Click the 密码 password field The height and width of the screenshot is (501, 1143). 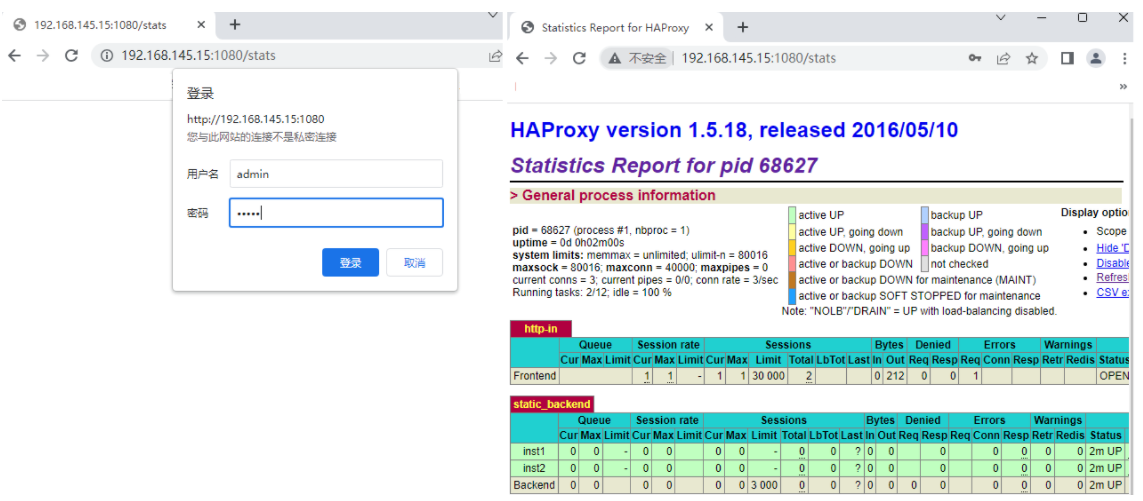tap(336, 213)
